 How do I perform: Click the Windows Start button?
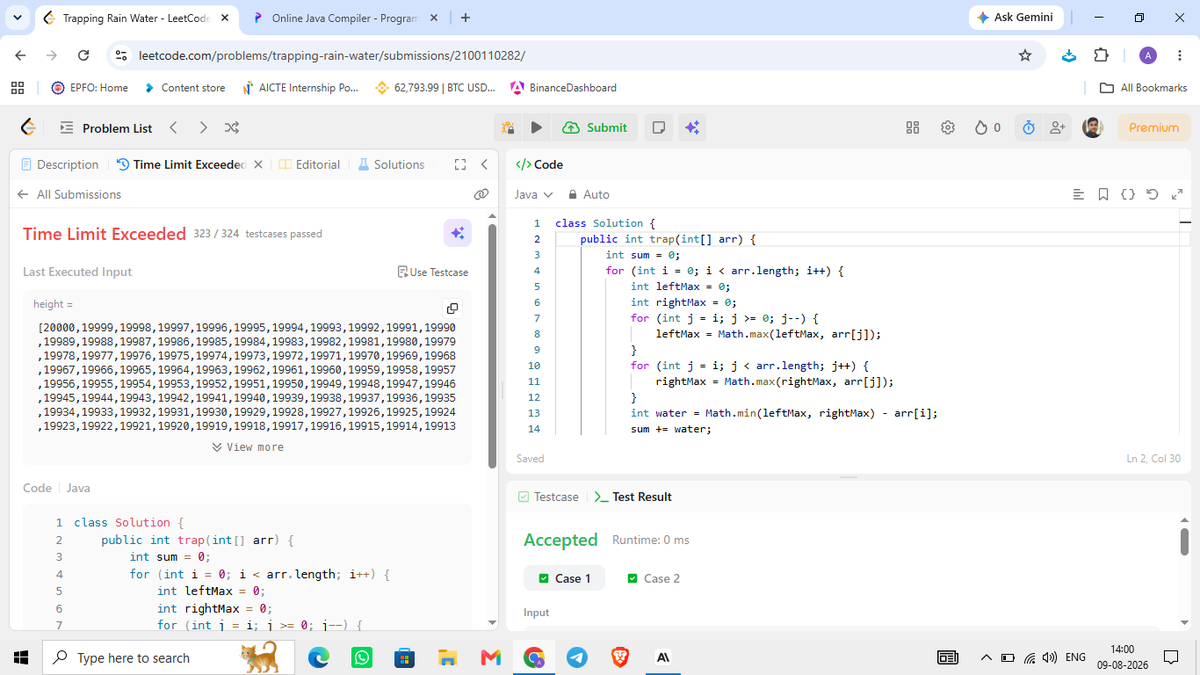coord(19,657)
